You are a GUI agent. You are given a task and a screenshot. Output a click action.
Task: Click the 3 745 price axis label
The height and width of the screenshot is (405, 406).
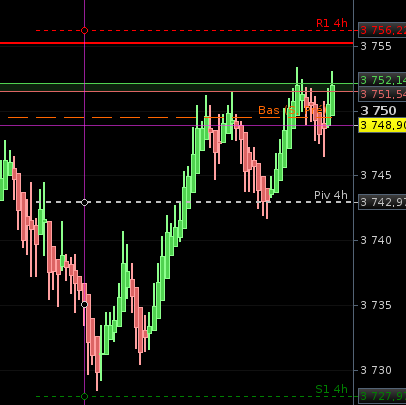[376, 175]
